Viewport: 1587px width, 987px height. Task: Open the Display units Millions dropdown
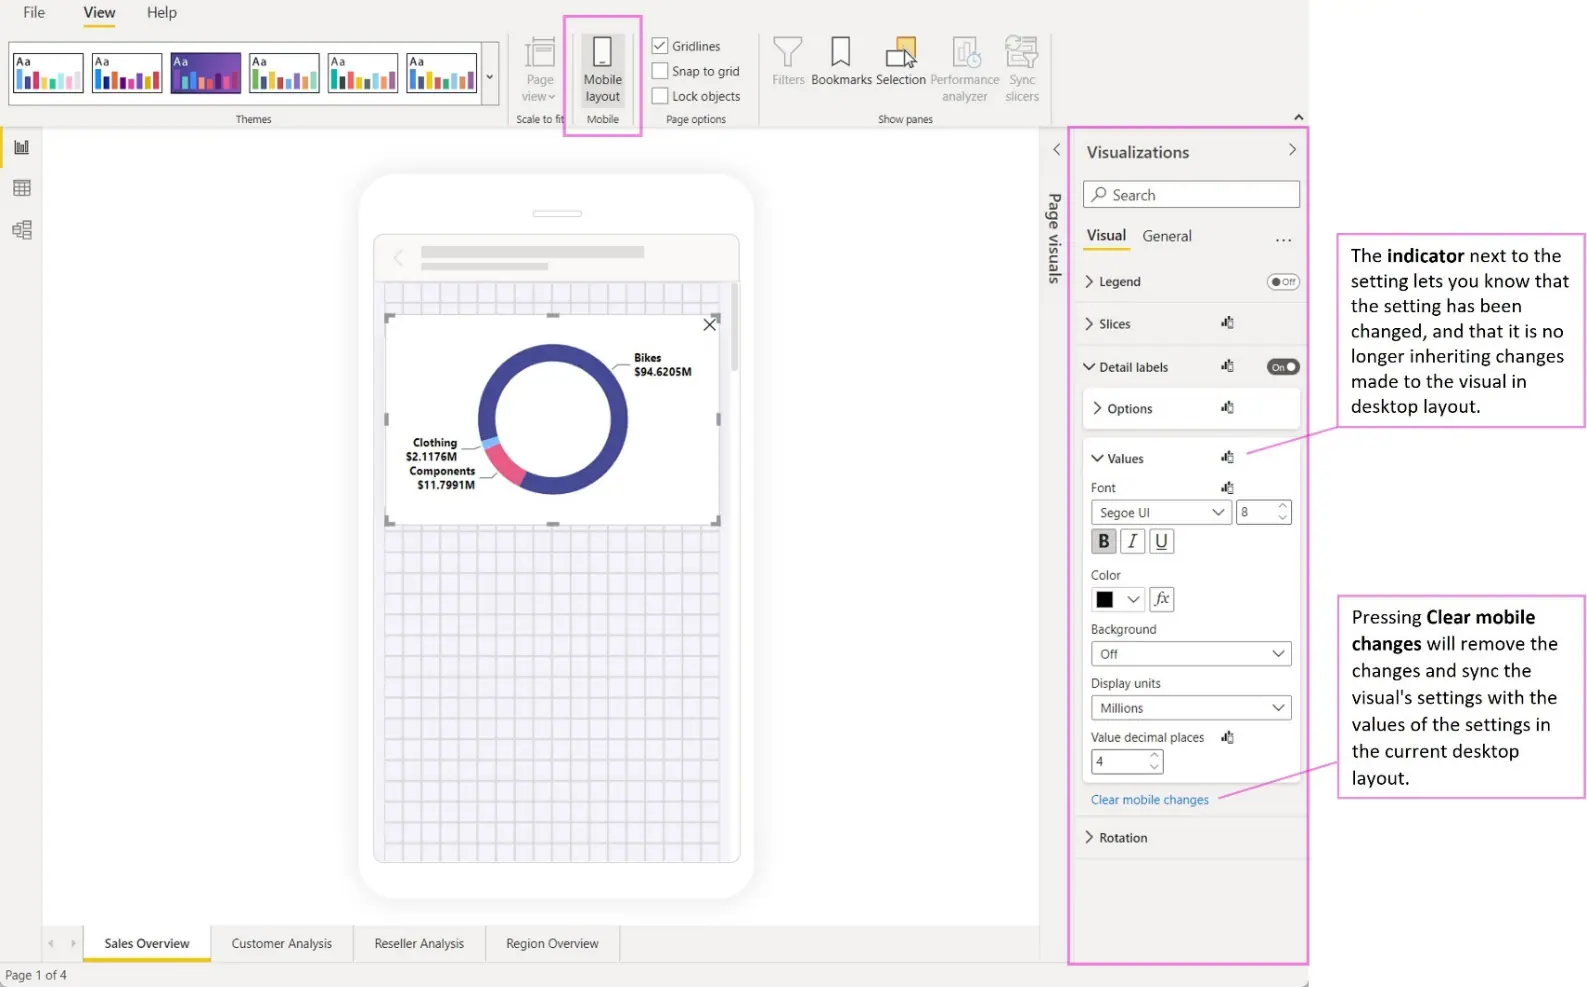[x=1190, y=708]
